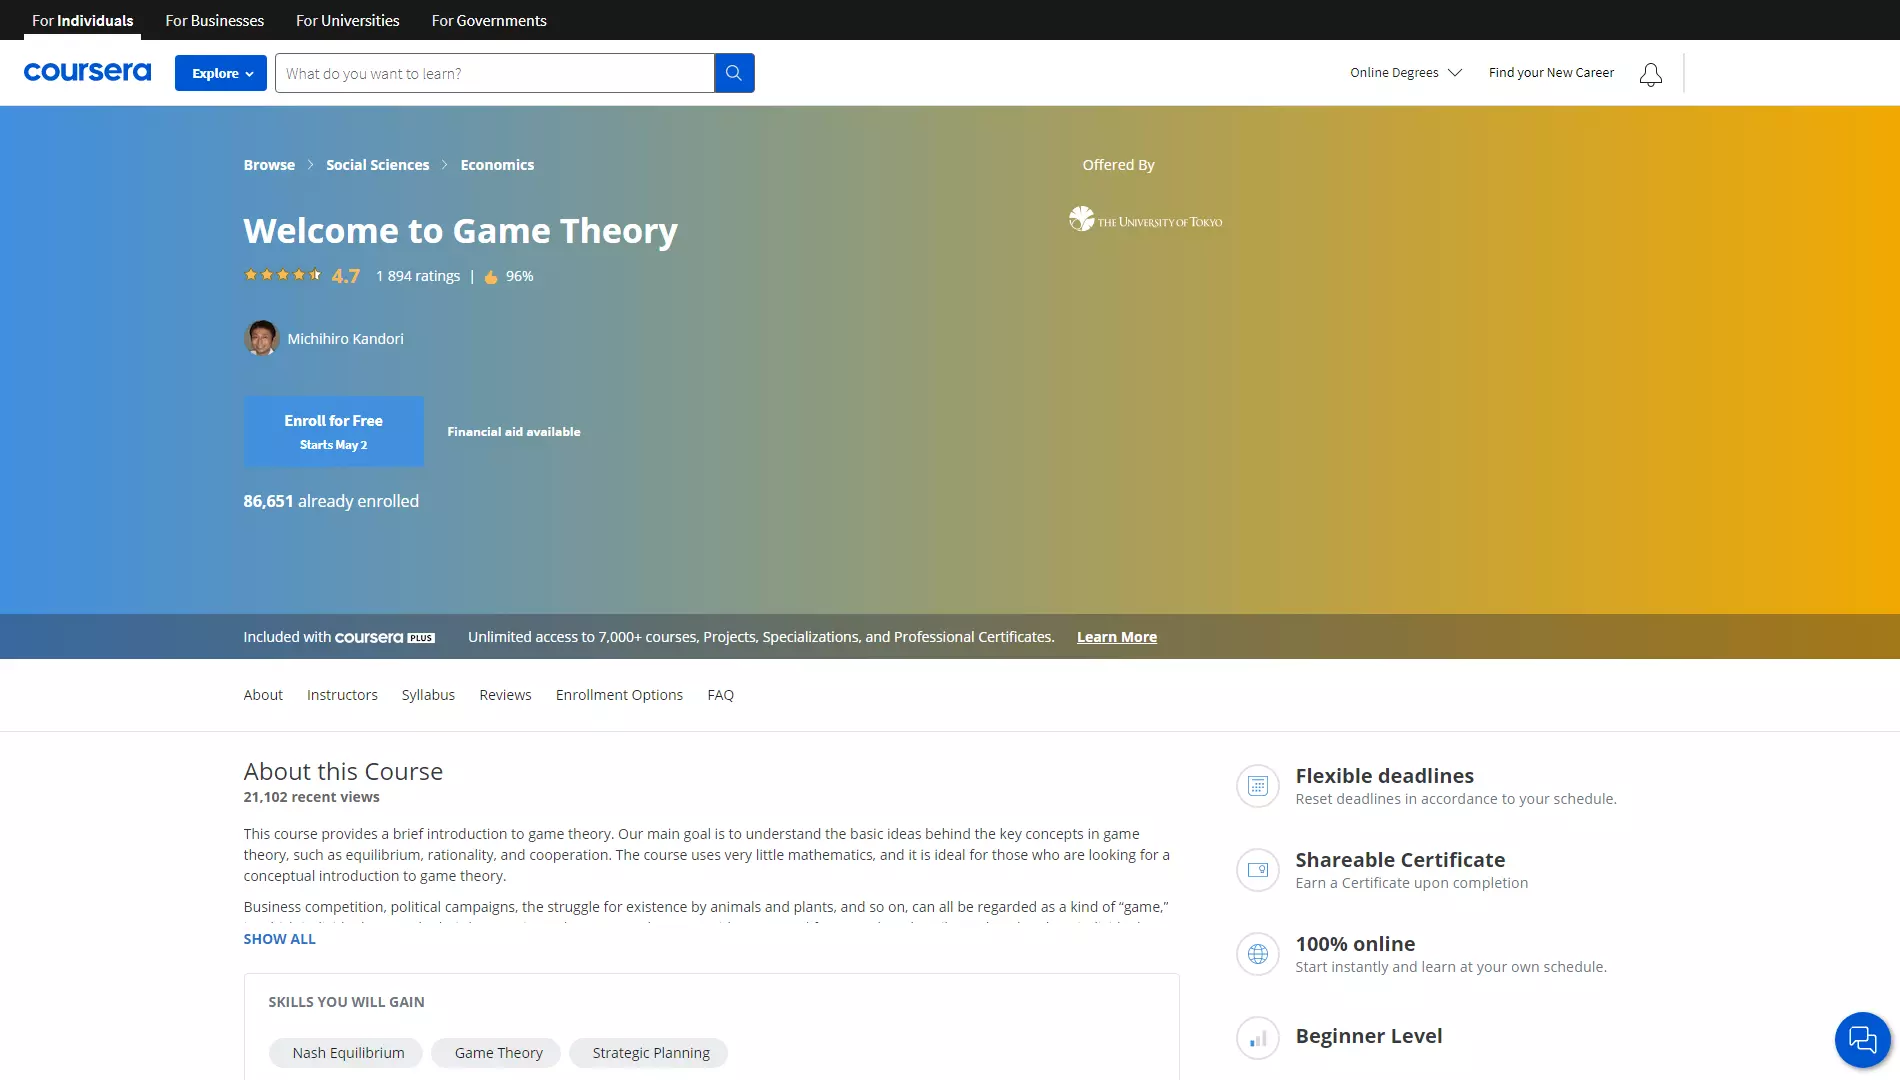Open Find your New Career link
The image size is (1900, 1080).
pyautogui.click(x=1551, y=73)
